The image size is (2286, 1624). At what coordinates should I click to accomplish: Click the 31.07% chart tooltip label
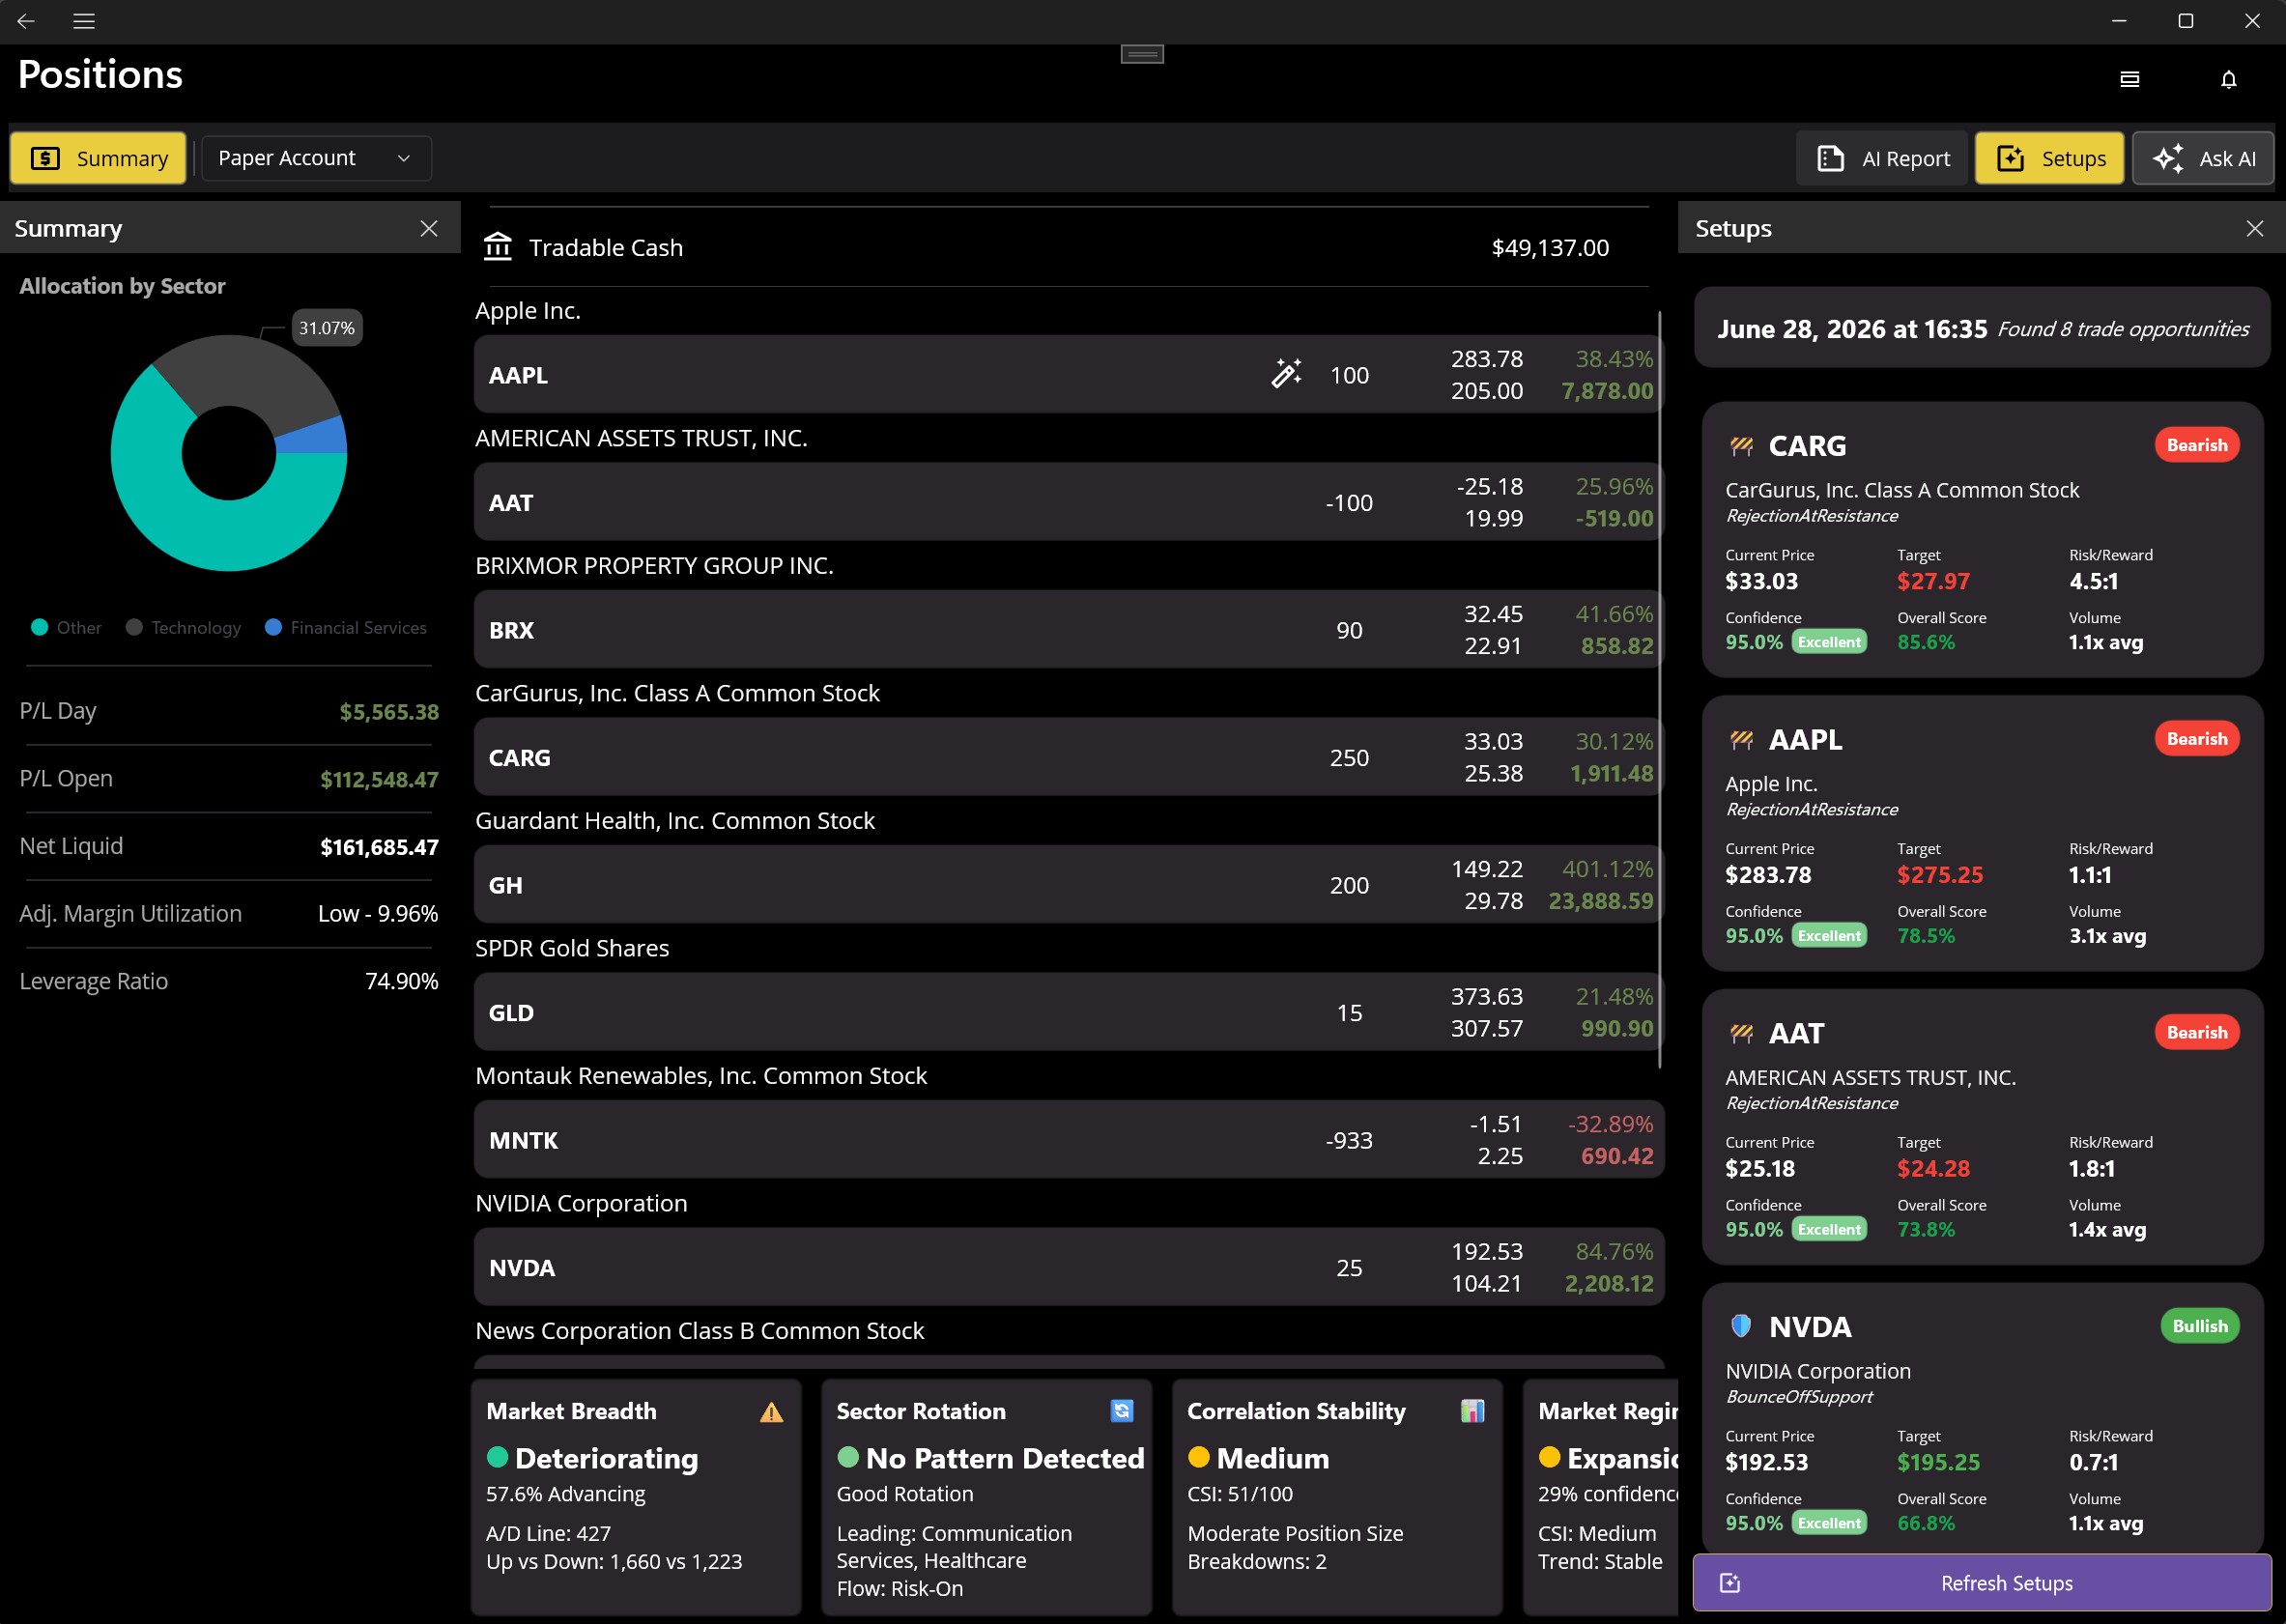(327, 328)
